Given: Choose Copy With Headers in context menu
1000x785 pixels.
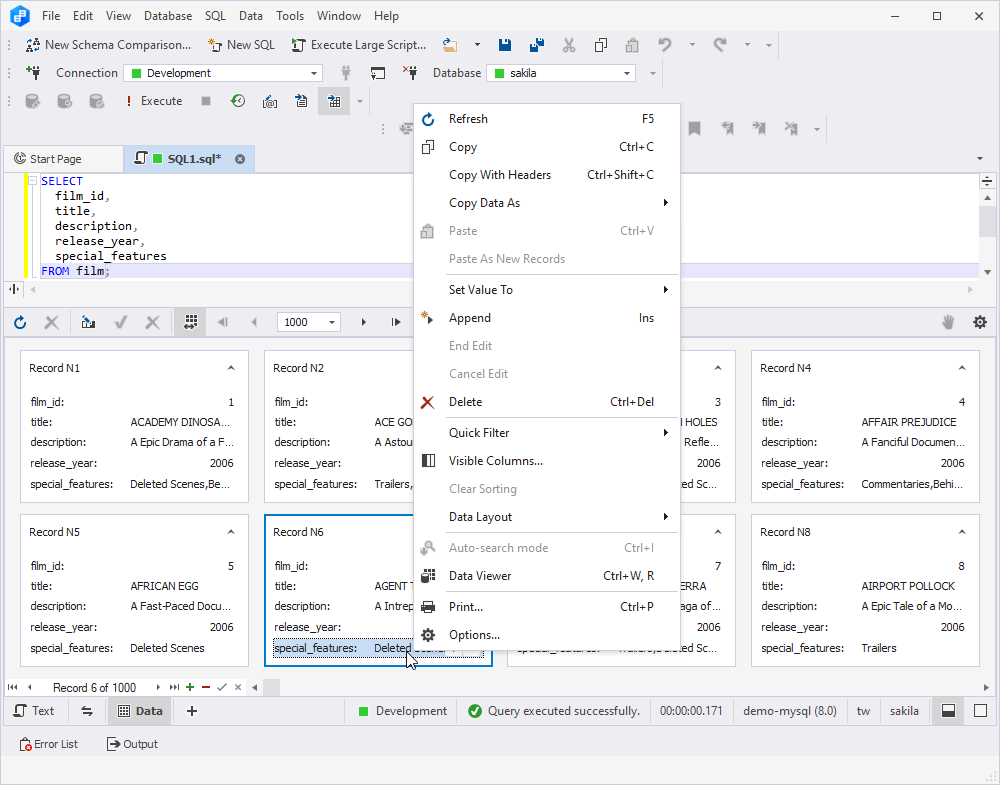Looking at the screenshot, I should [x=547, y=175].
